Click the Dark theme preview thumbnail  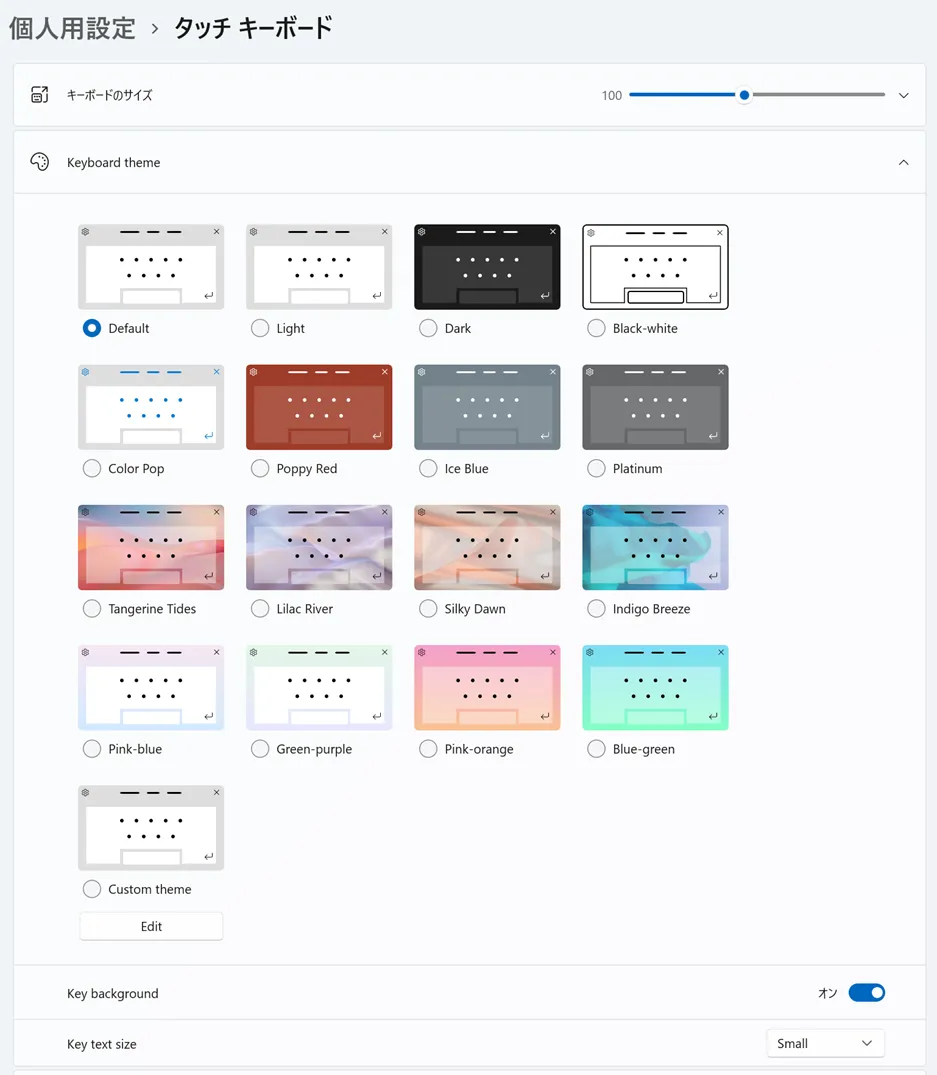point(487,267)
